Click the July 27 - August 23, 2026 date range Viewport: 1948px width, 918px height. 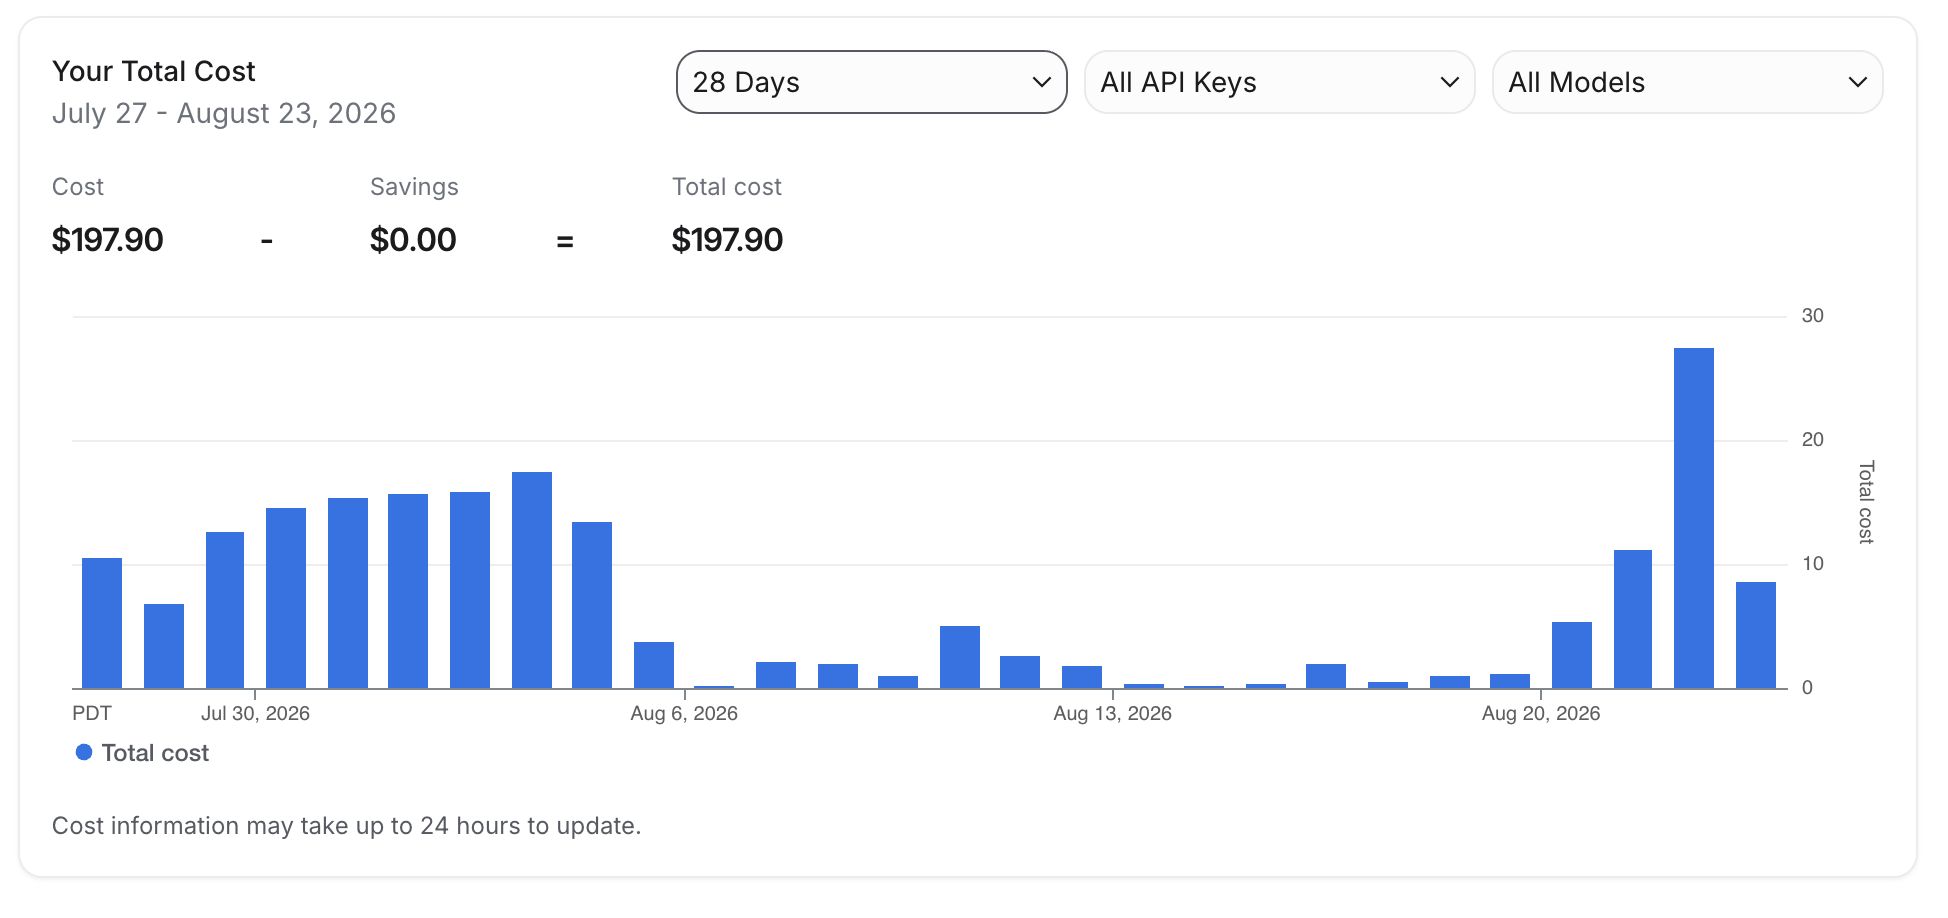click(224, 113)
